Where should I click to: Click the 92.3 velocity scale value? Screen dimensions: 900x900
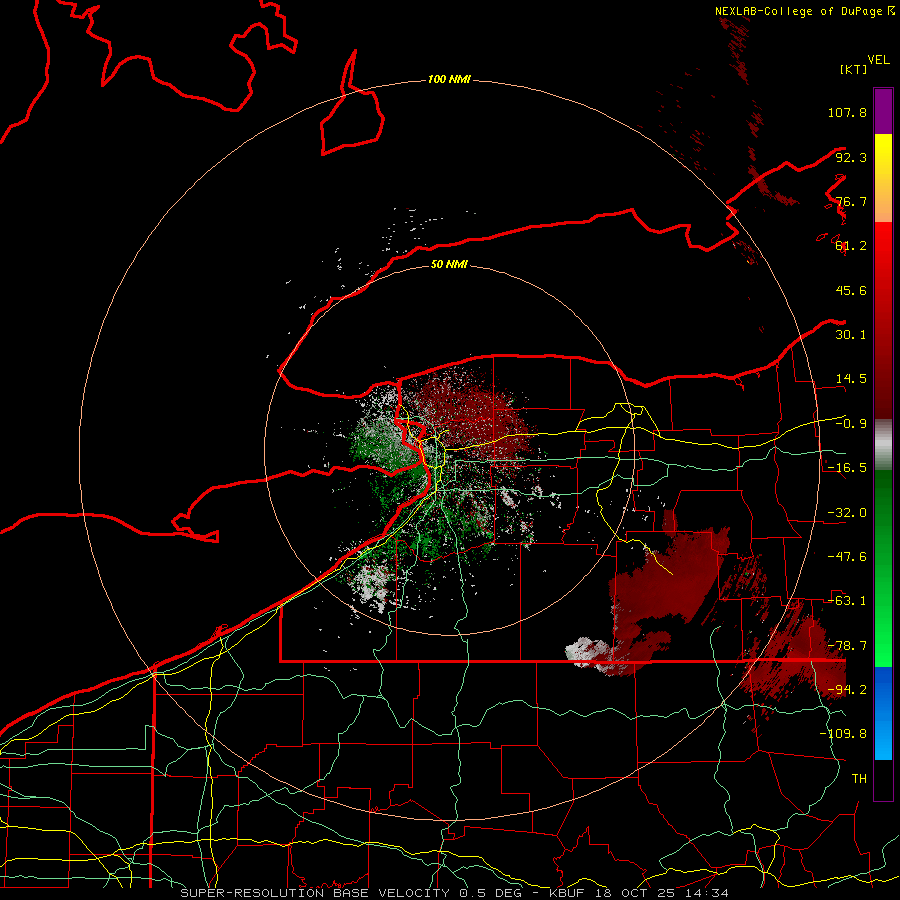pyautogui.click(x=851, y=157)
